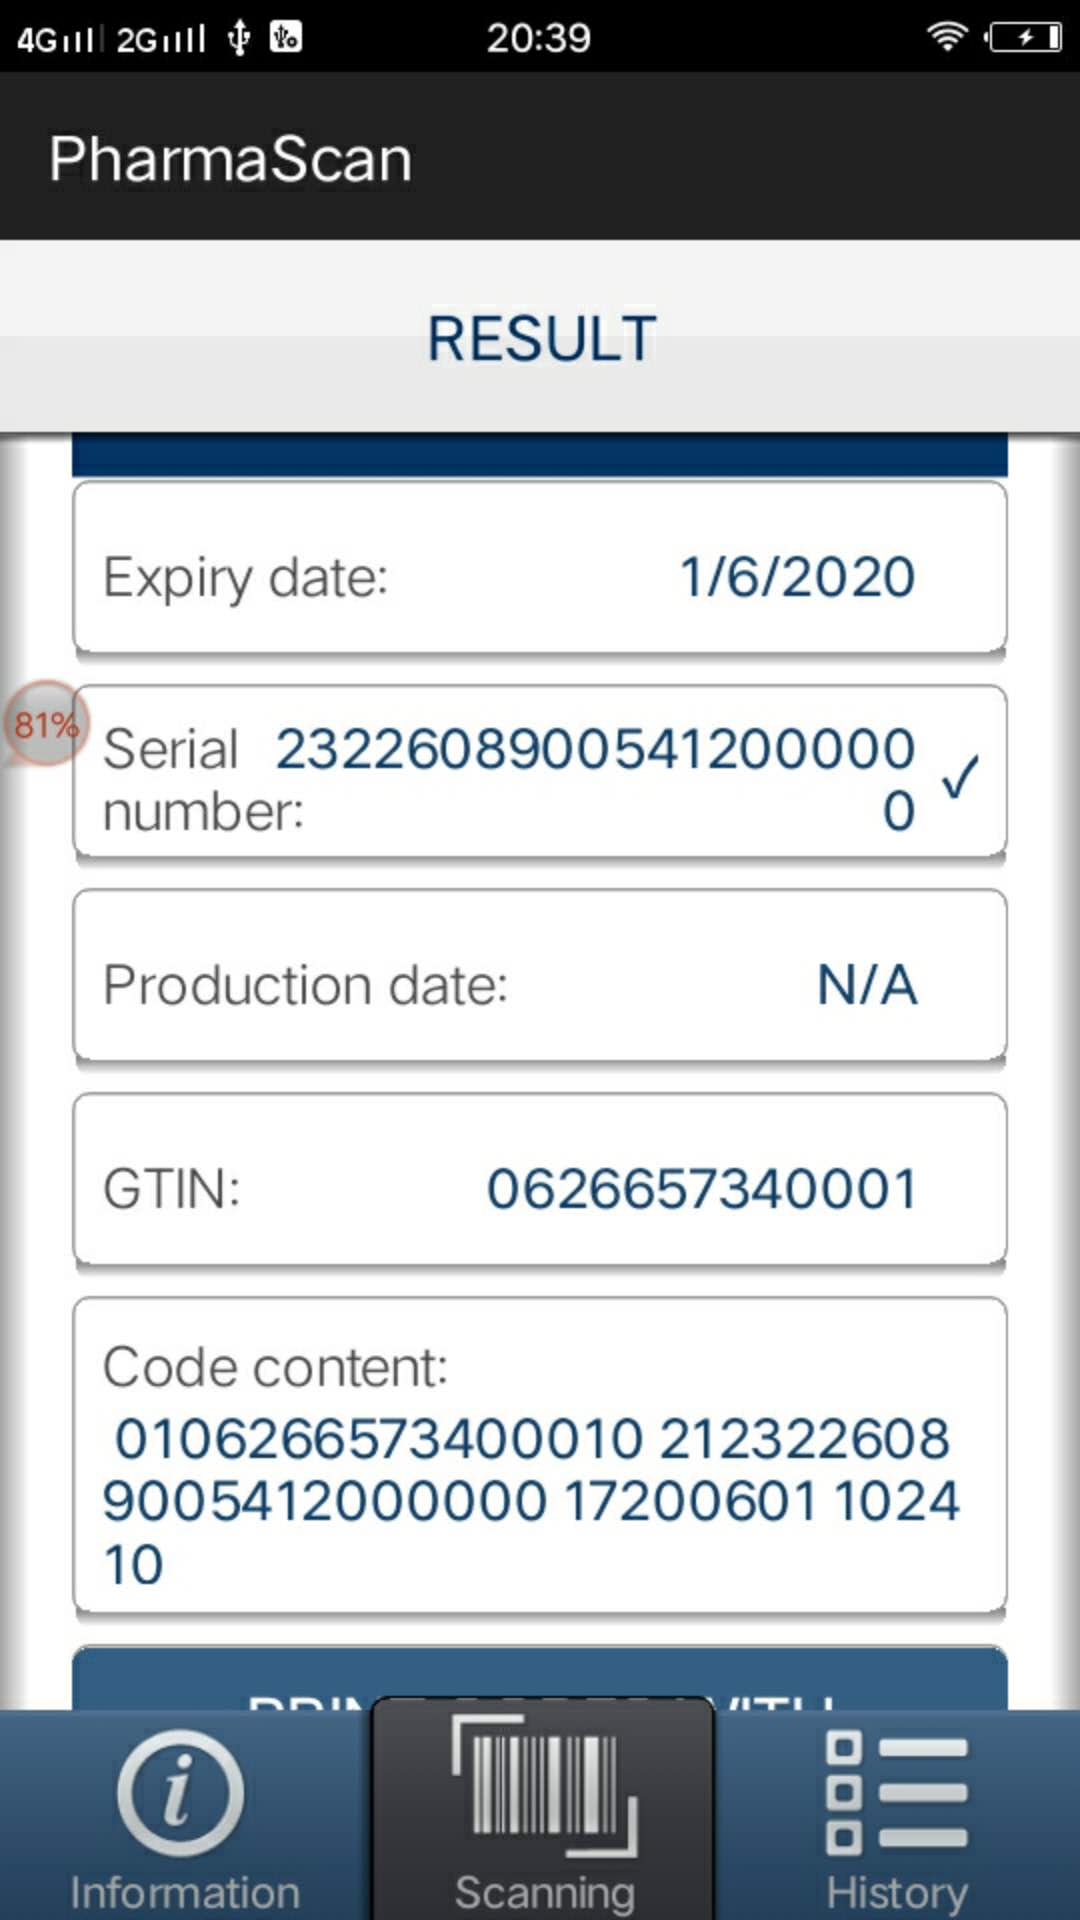The height and width of the screenshot is (1920, 1080).
Task: Tap the partially visible blue button
Action: 540,1678
